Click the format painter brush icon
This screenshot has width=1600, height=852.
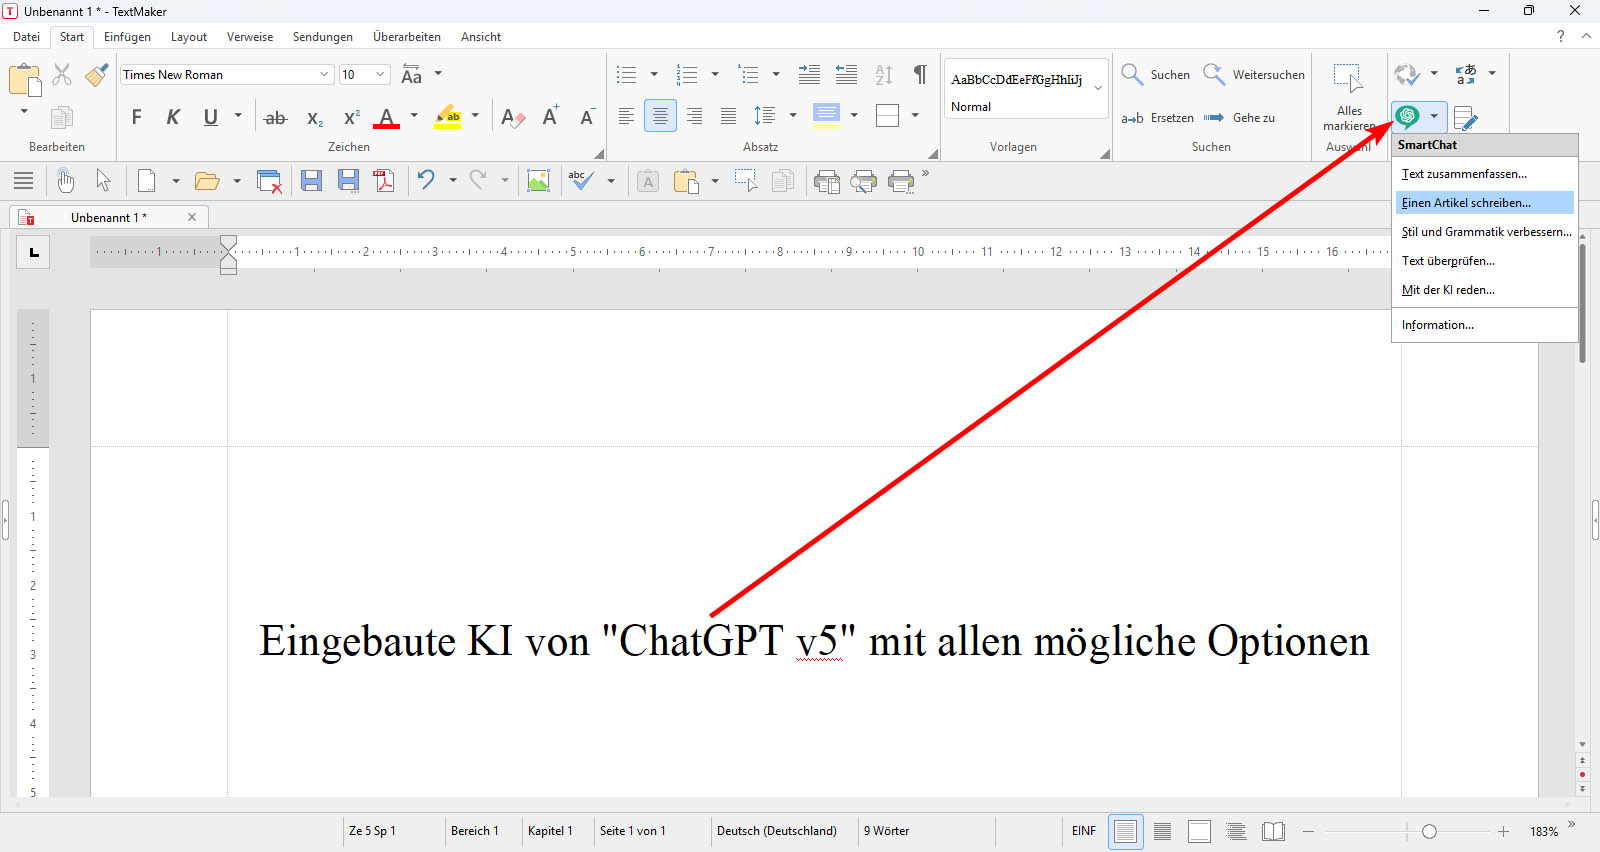point(97,75)
